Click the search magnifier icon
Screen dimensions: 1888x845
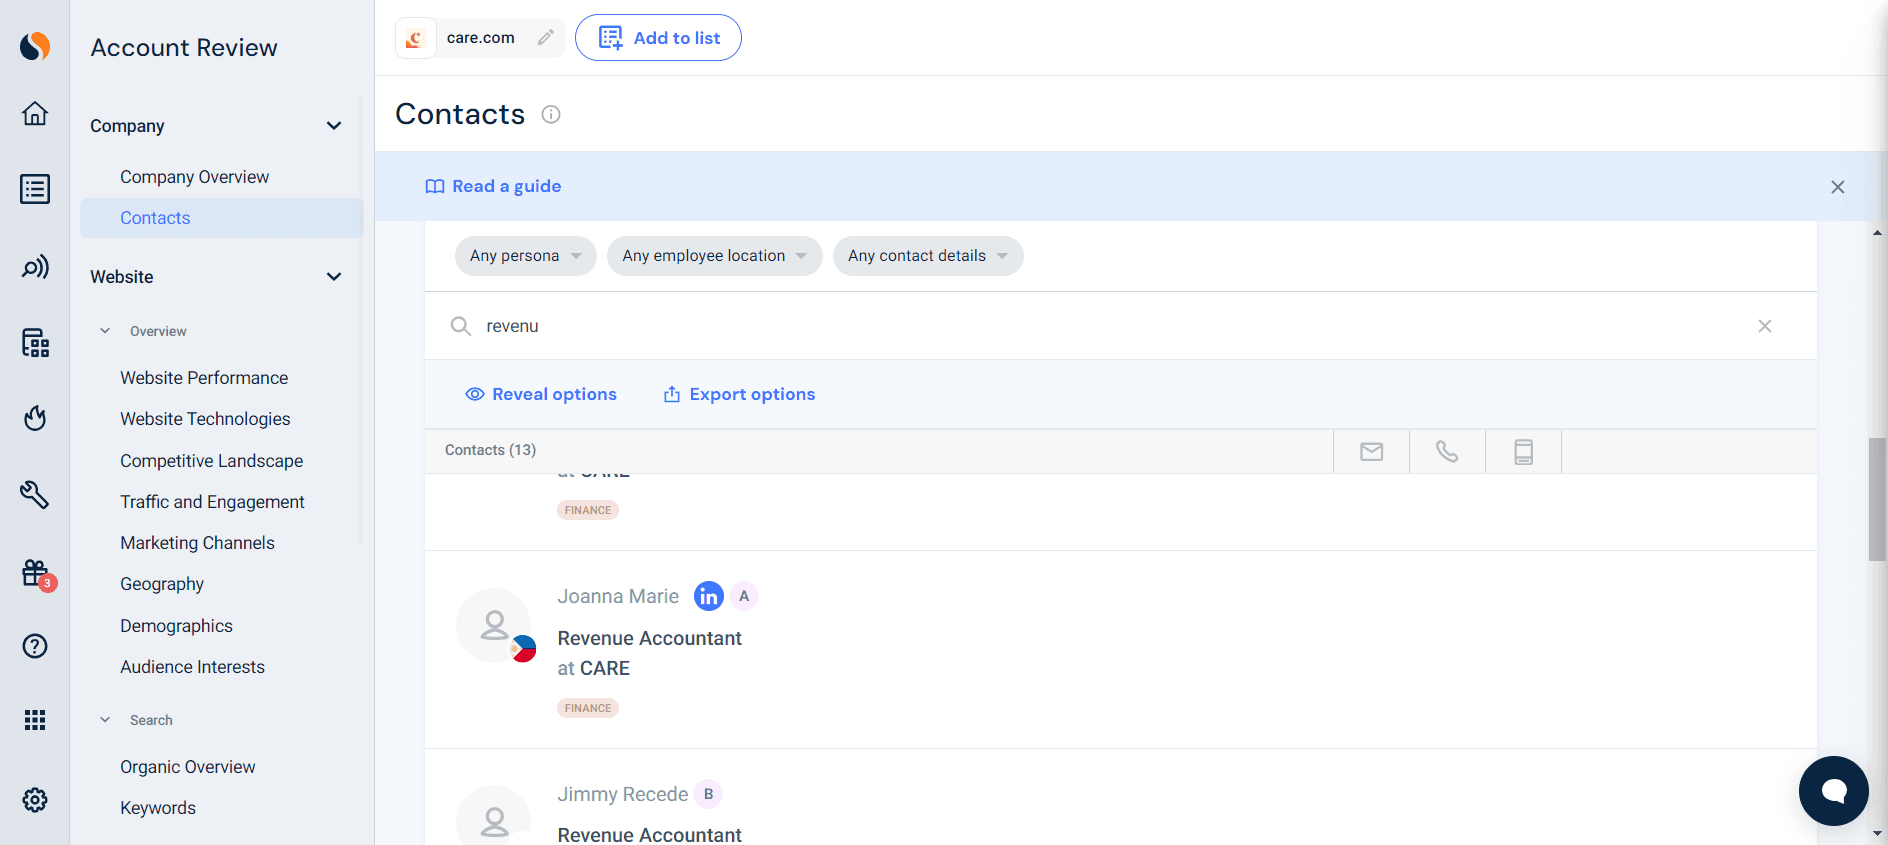[x=461, y=326]
